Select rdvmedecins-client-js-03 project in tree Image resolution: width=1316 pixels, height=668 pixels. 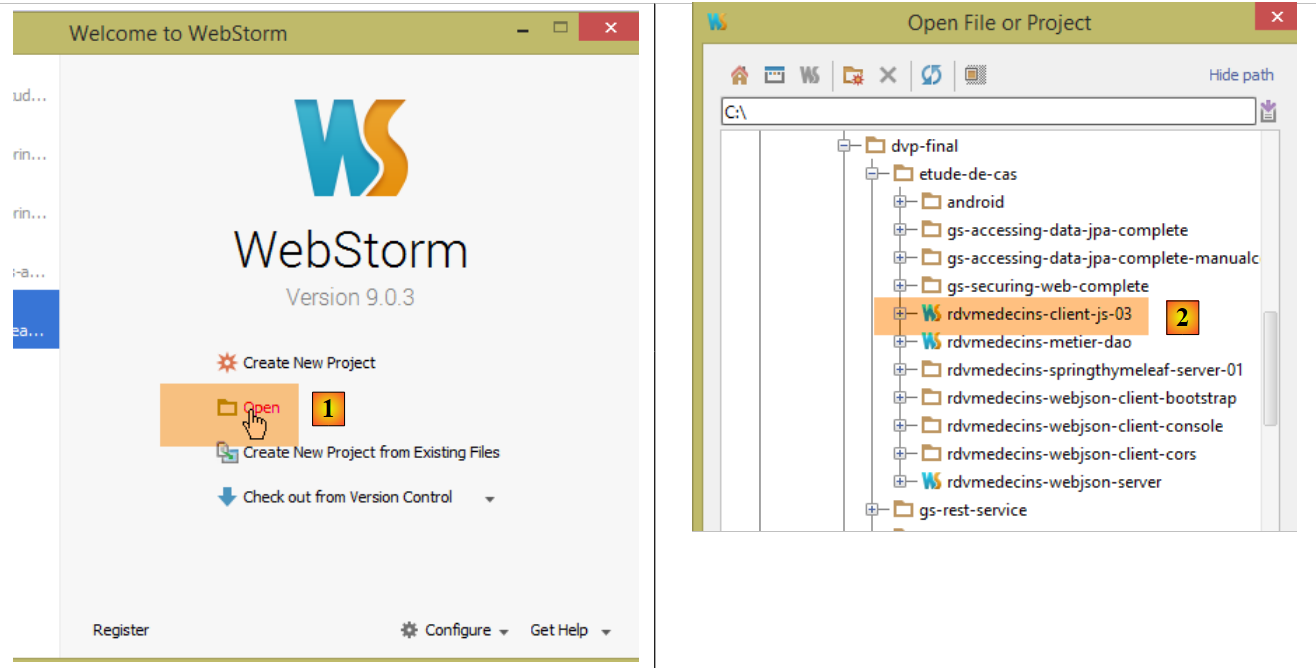(1039, 314)
